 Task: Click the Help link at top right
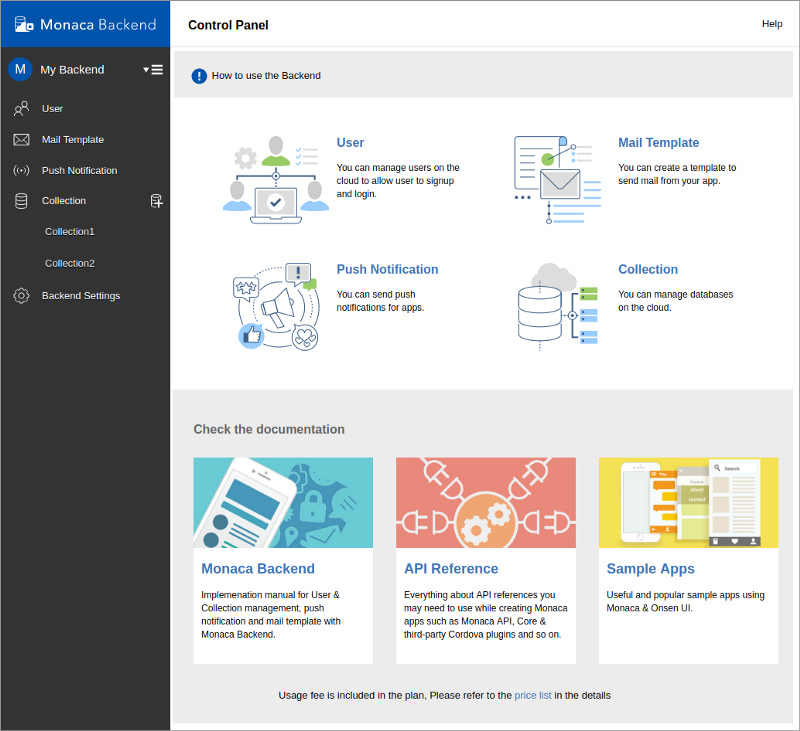772,24
